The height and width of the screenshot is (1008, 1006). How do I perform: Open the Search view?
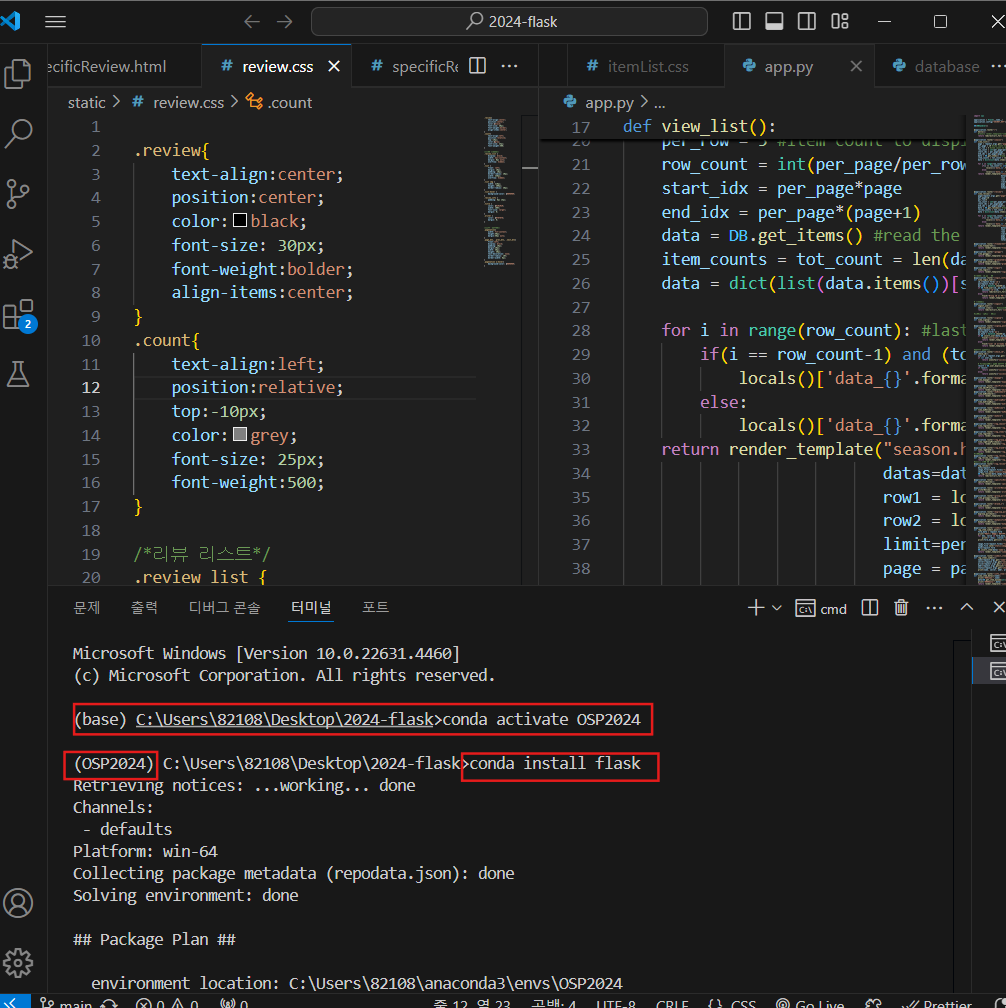pyautogui.click(x=18, y=134)
